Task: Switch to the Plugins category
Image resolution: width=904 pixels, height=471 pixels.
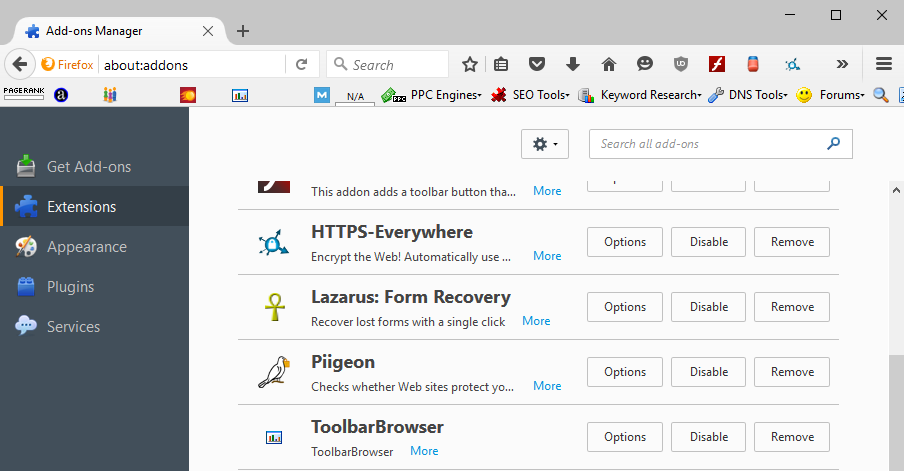Action: [x=95, y=287]
